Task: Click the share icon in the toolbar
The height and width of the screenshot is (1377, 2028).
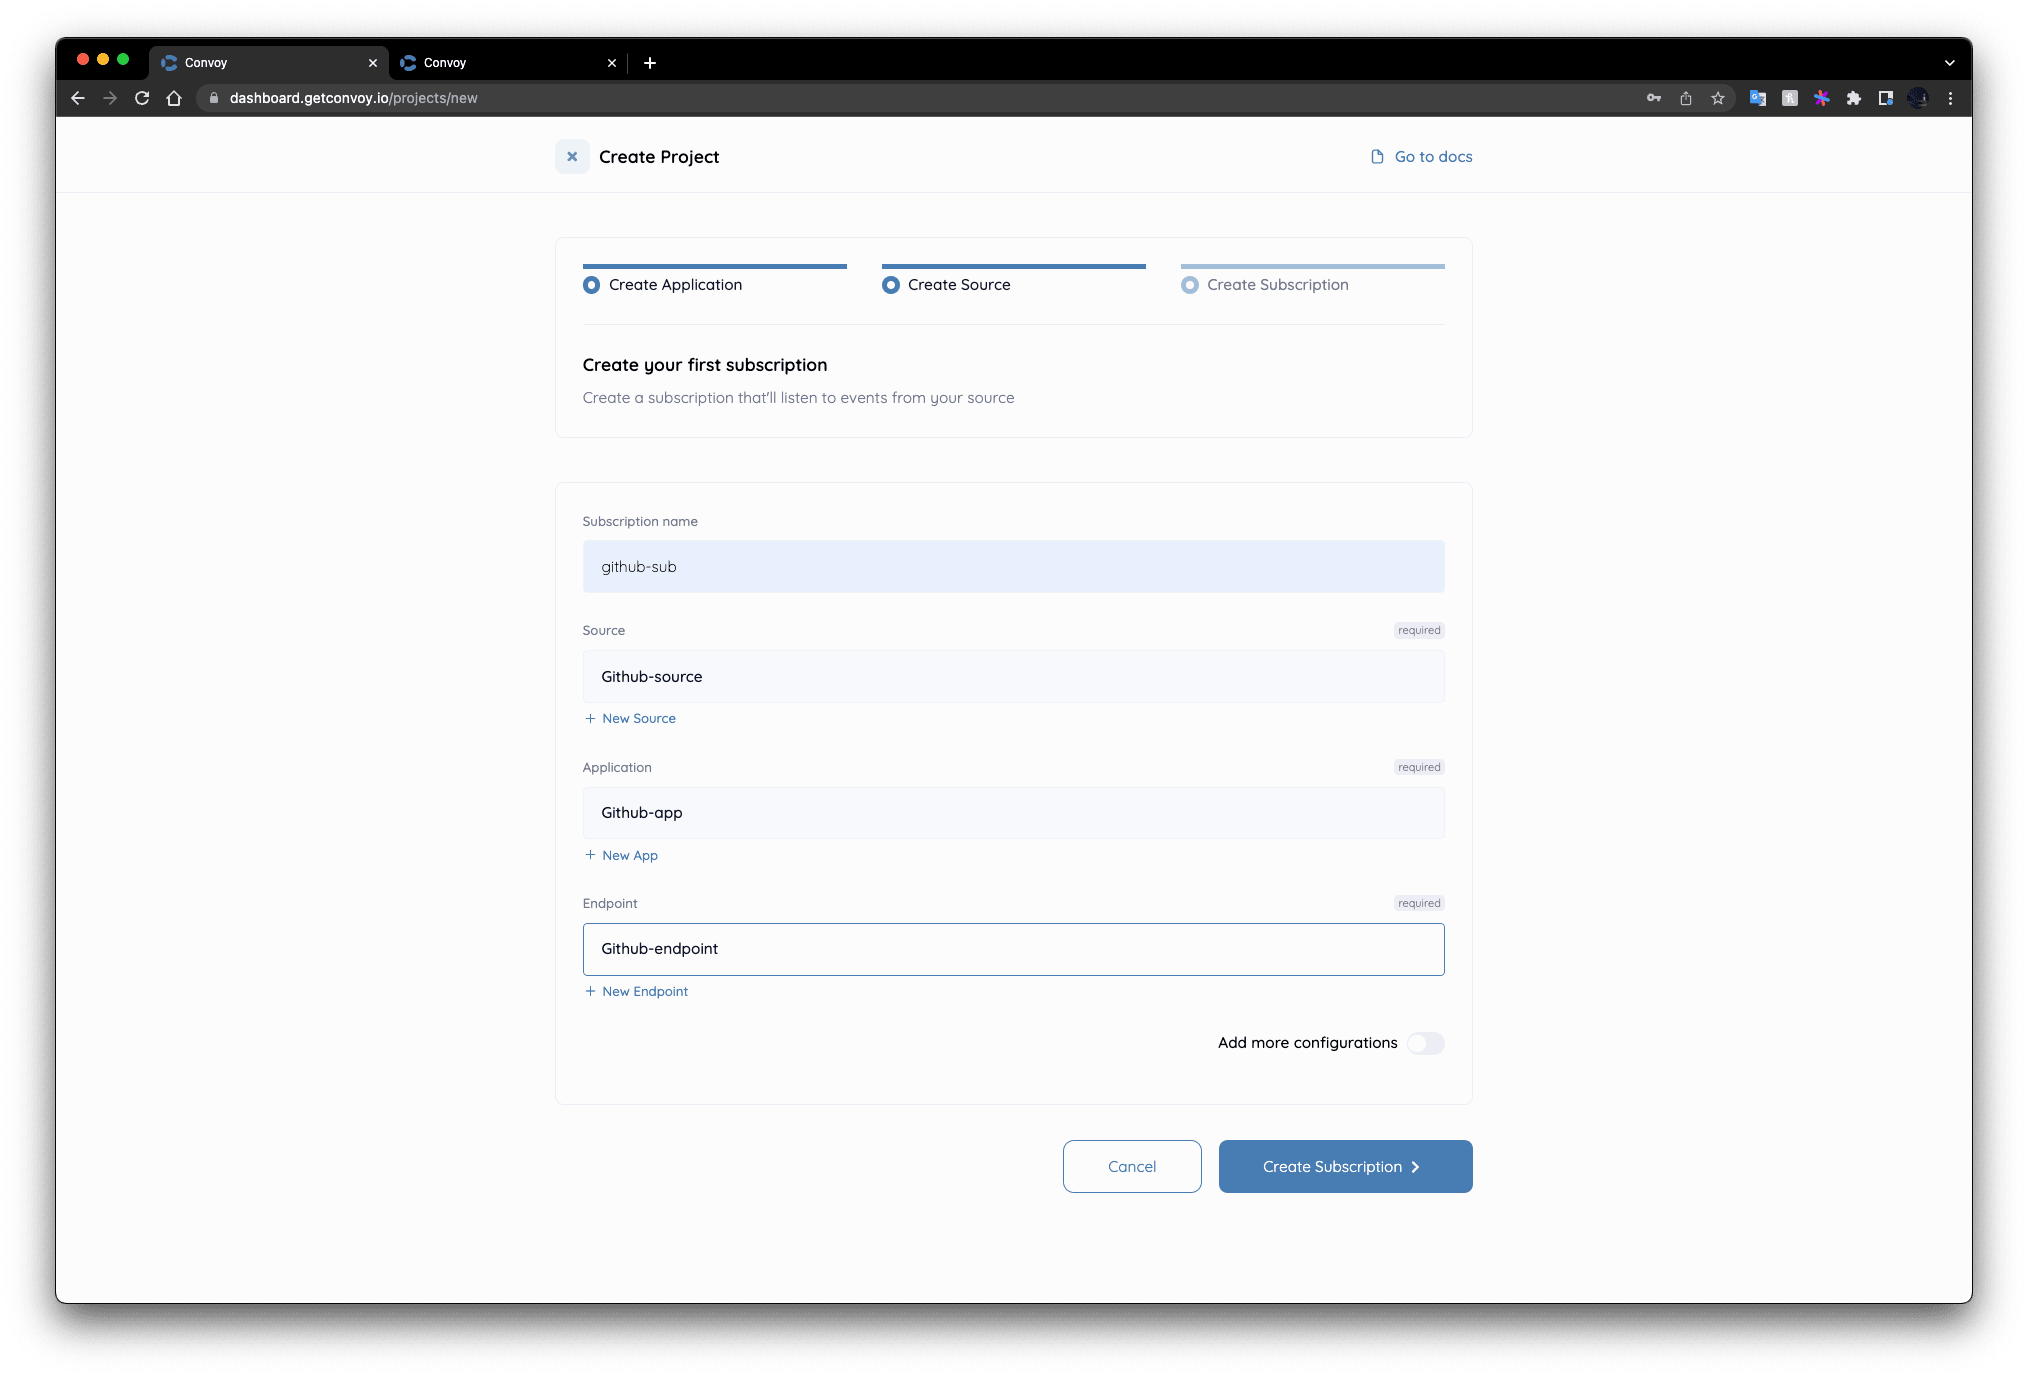Action: (x=1686, y=98)
